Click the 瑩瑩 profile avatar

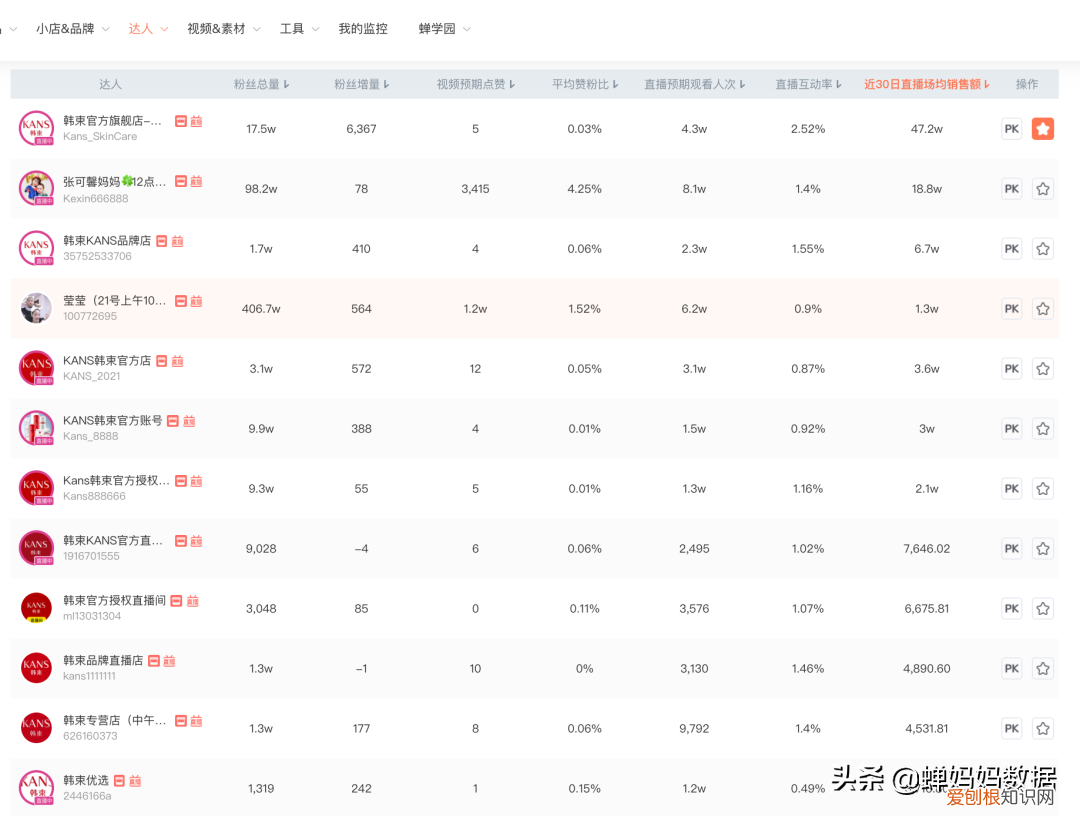tap(36, 308)
